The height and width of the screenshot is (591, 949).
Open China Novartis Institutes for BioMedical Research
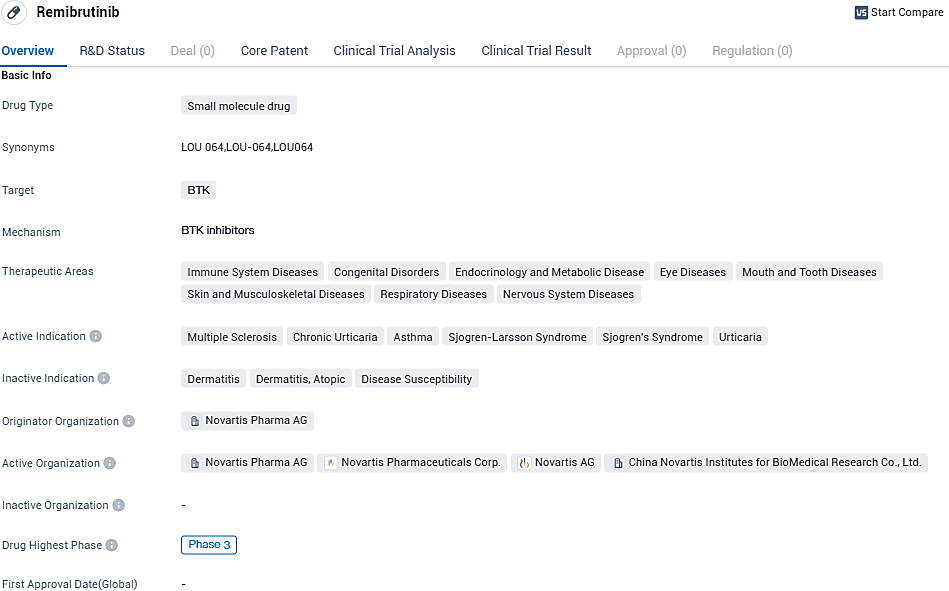(x=774, y=463)
